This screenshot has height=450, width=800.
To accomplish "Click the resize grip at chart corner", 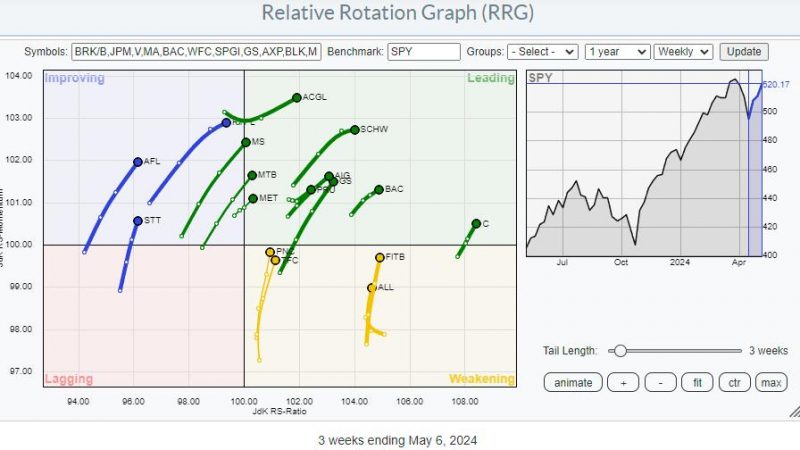I will click(794, 411).
